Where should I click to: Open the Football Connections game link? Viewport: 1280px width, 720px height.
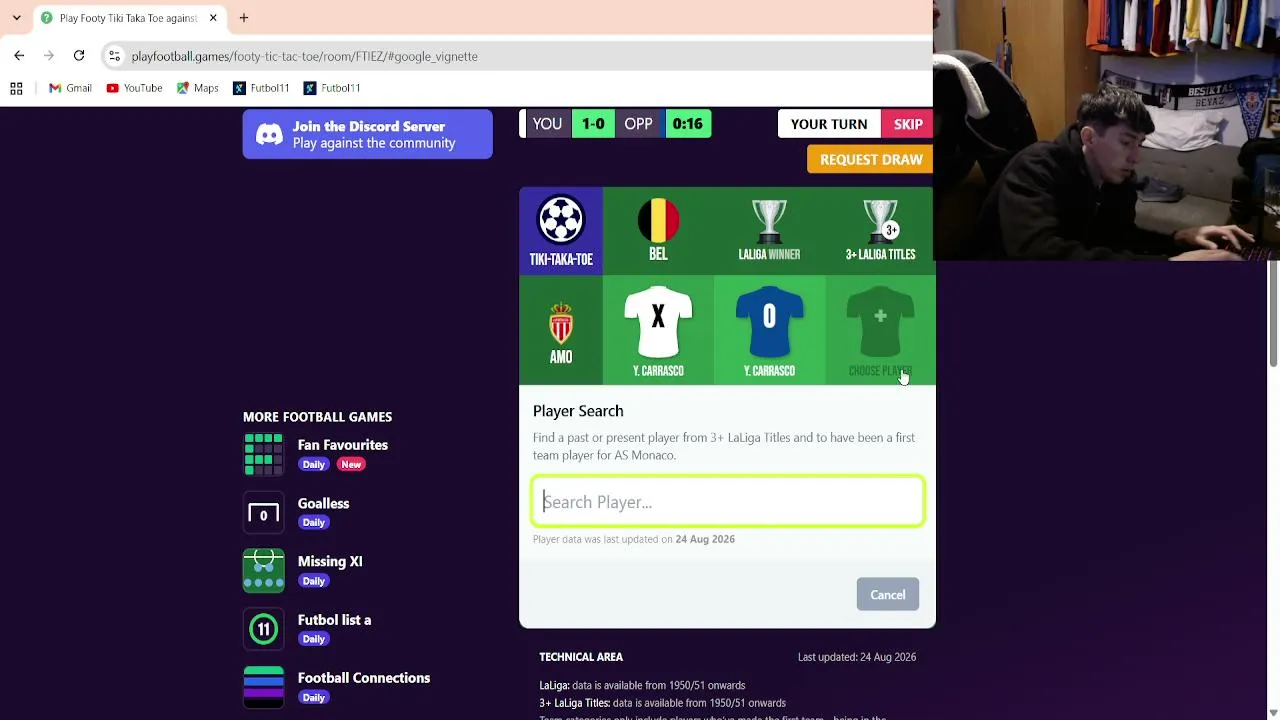click(x=364, y=678)
